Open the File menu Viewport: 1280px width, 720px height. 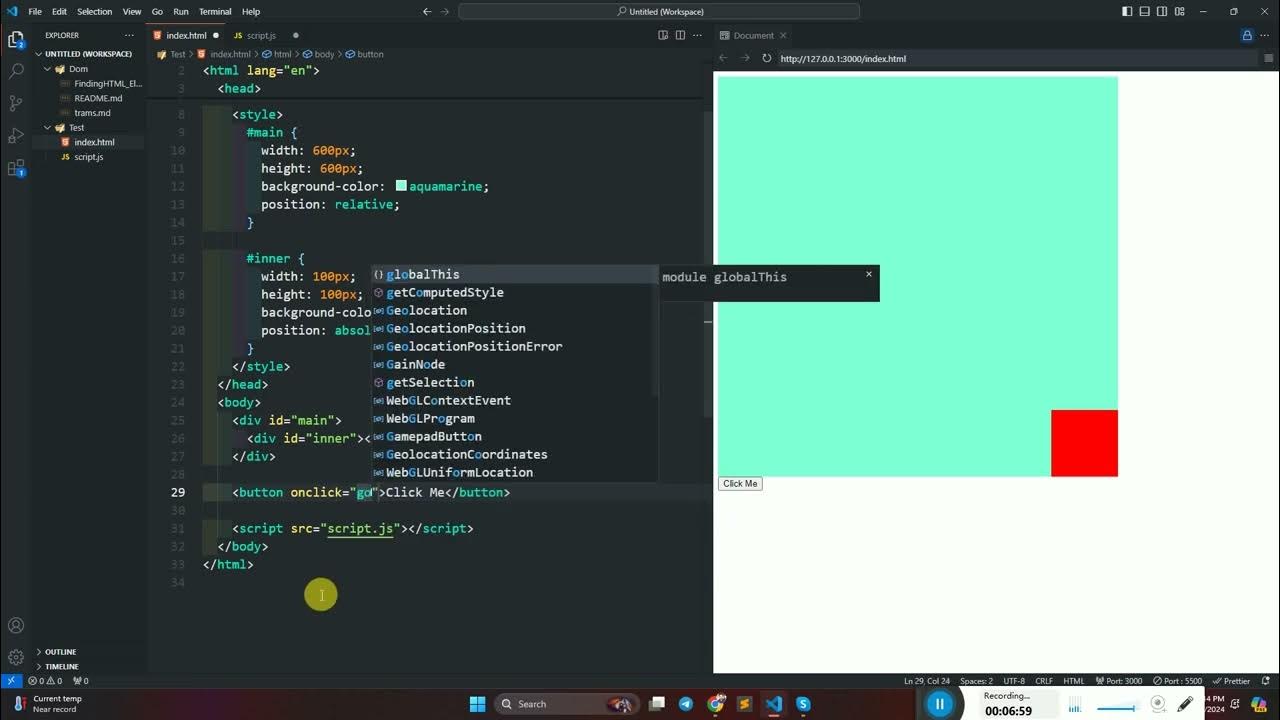[x=35, y=11]
